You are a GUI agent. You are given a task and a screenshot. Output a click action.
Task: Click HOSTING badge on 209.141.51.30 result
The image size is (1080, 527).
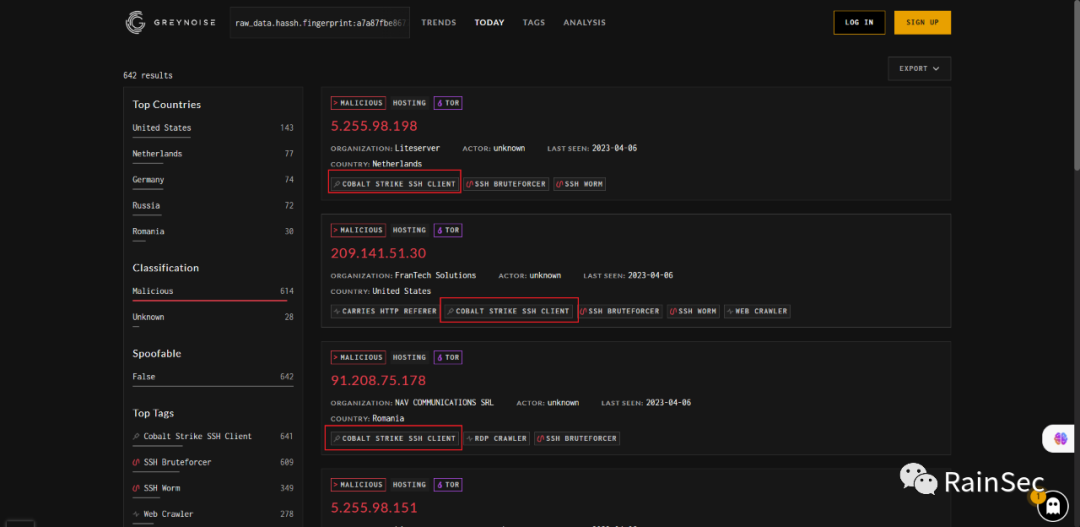coord(409,230)
